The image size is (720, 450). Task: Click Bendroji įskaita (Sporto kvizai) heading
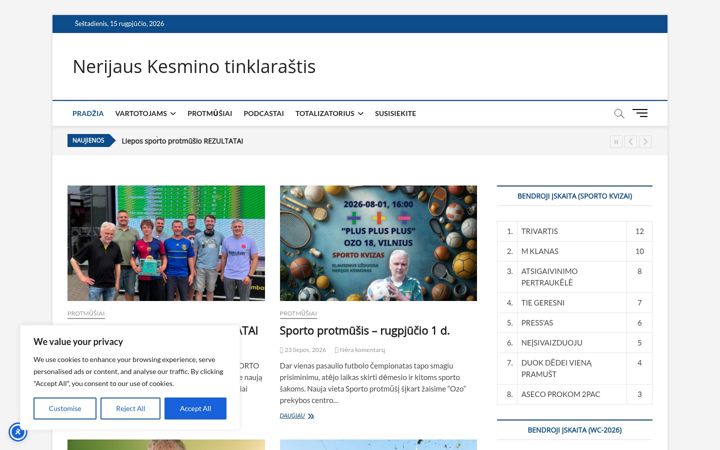pos(574,196)
